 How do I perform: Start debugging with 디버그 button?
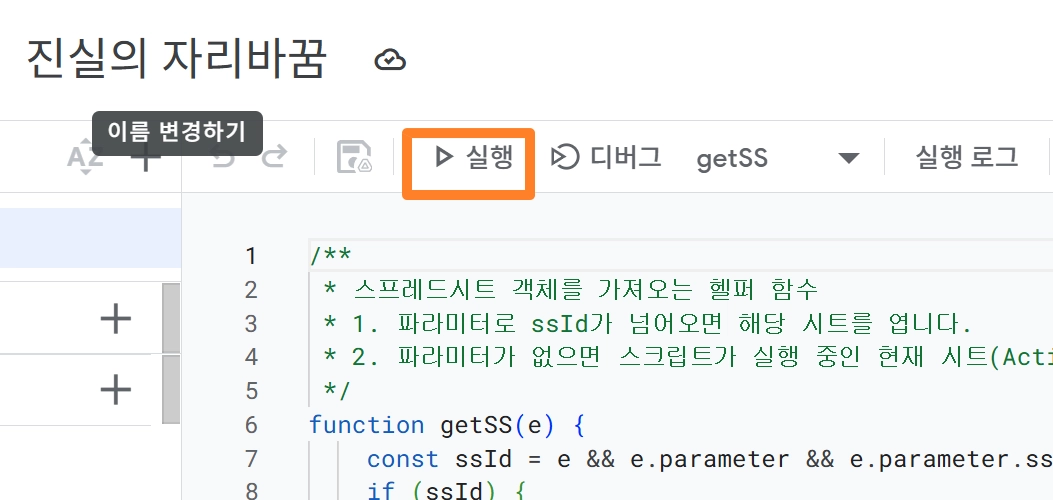tap(606, 158)
